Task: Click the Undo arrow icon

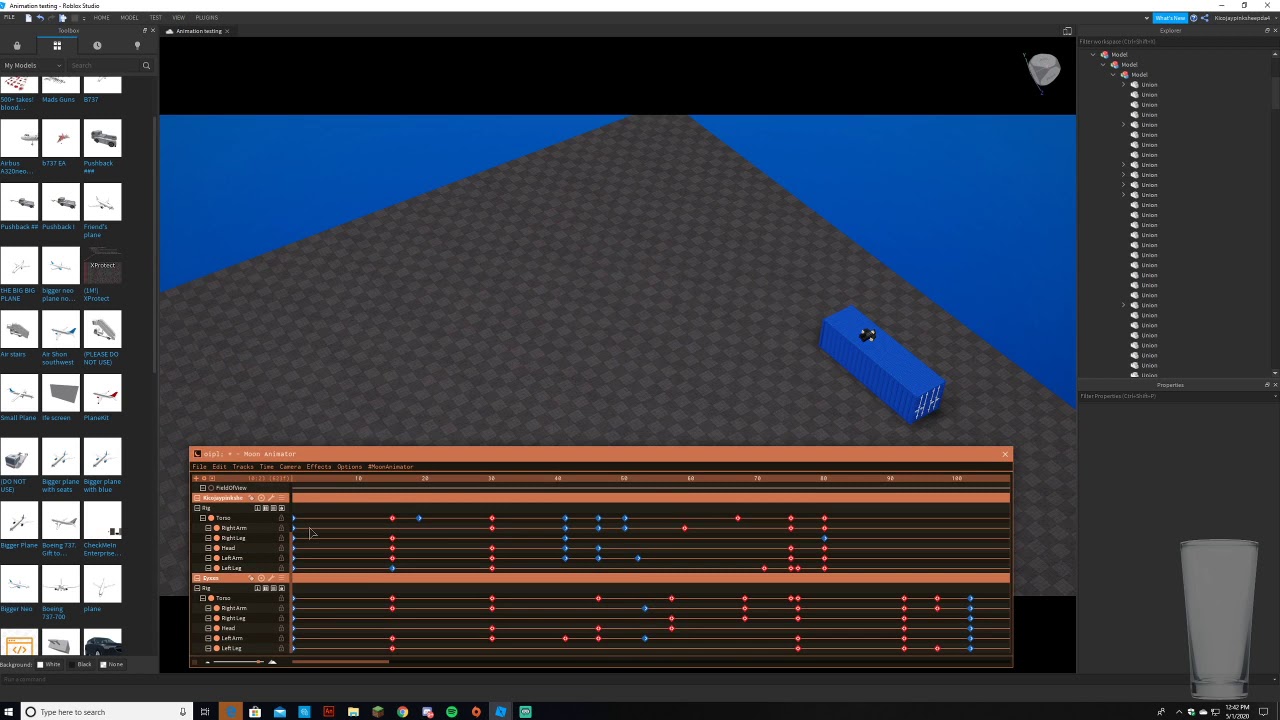Action: coord(40,18)
